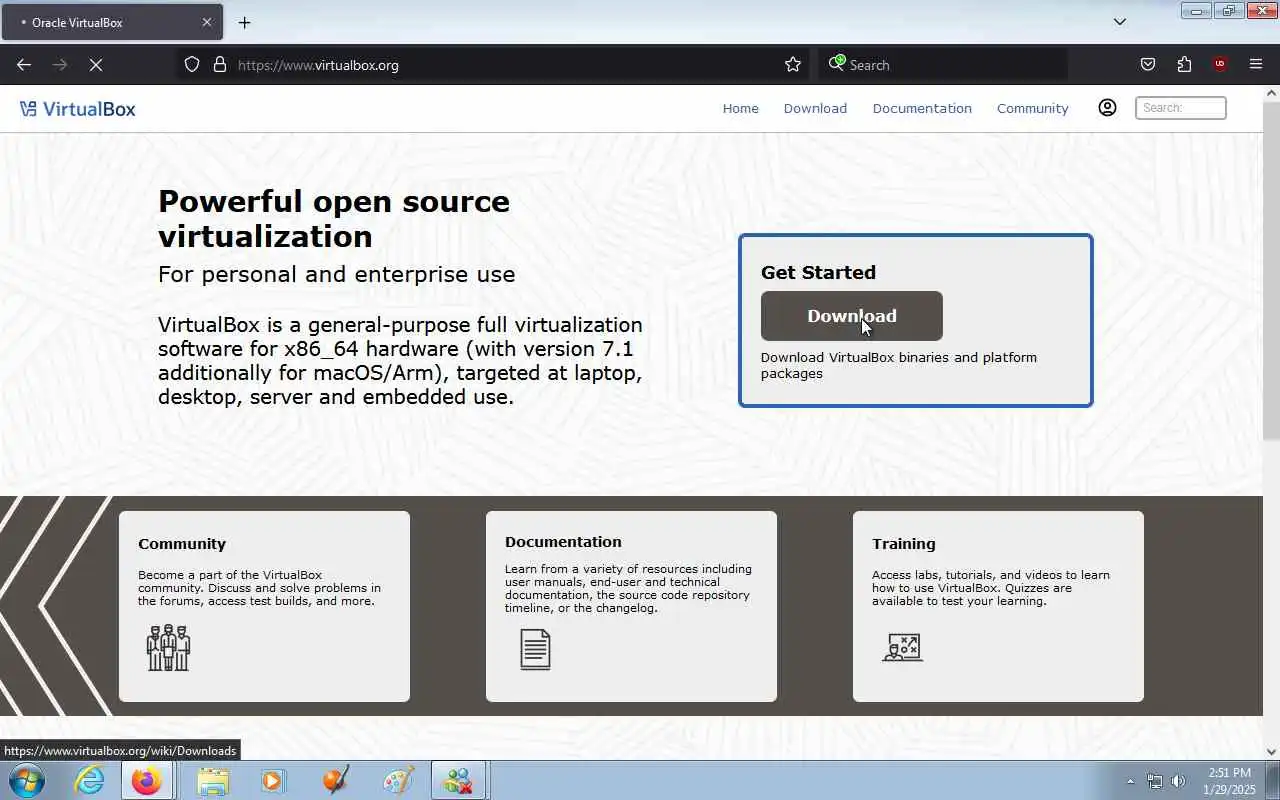This screenshot has width=1280, height=800.
Task: Click the Documentation page icon
Action: (x=535, y=649)
